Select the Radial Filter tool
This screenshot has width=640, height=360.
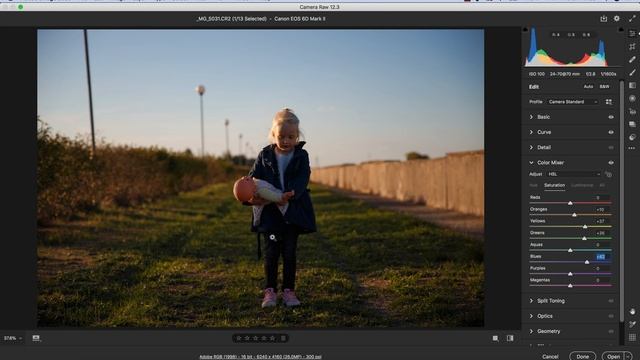pos(632,98)
